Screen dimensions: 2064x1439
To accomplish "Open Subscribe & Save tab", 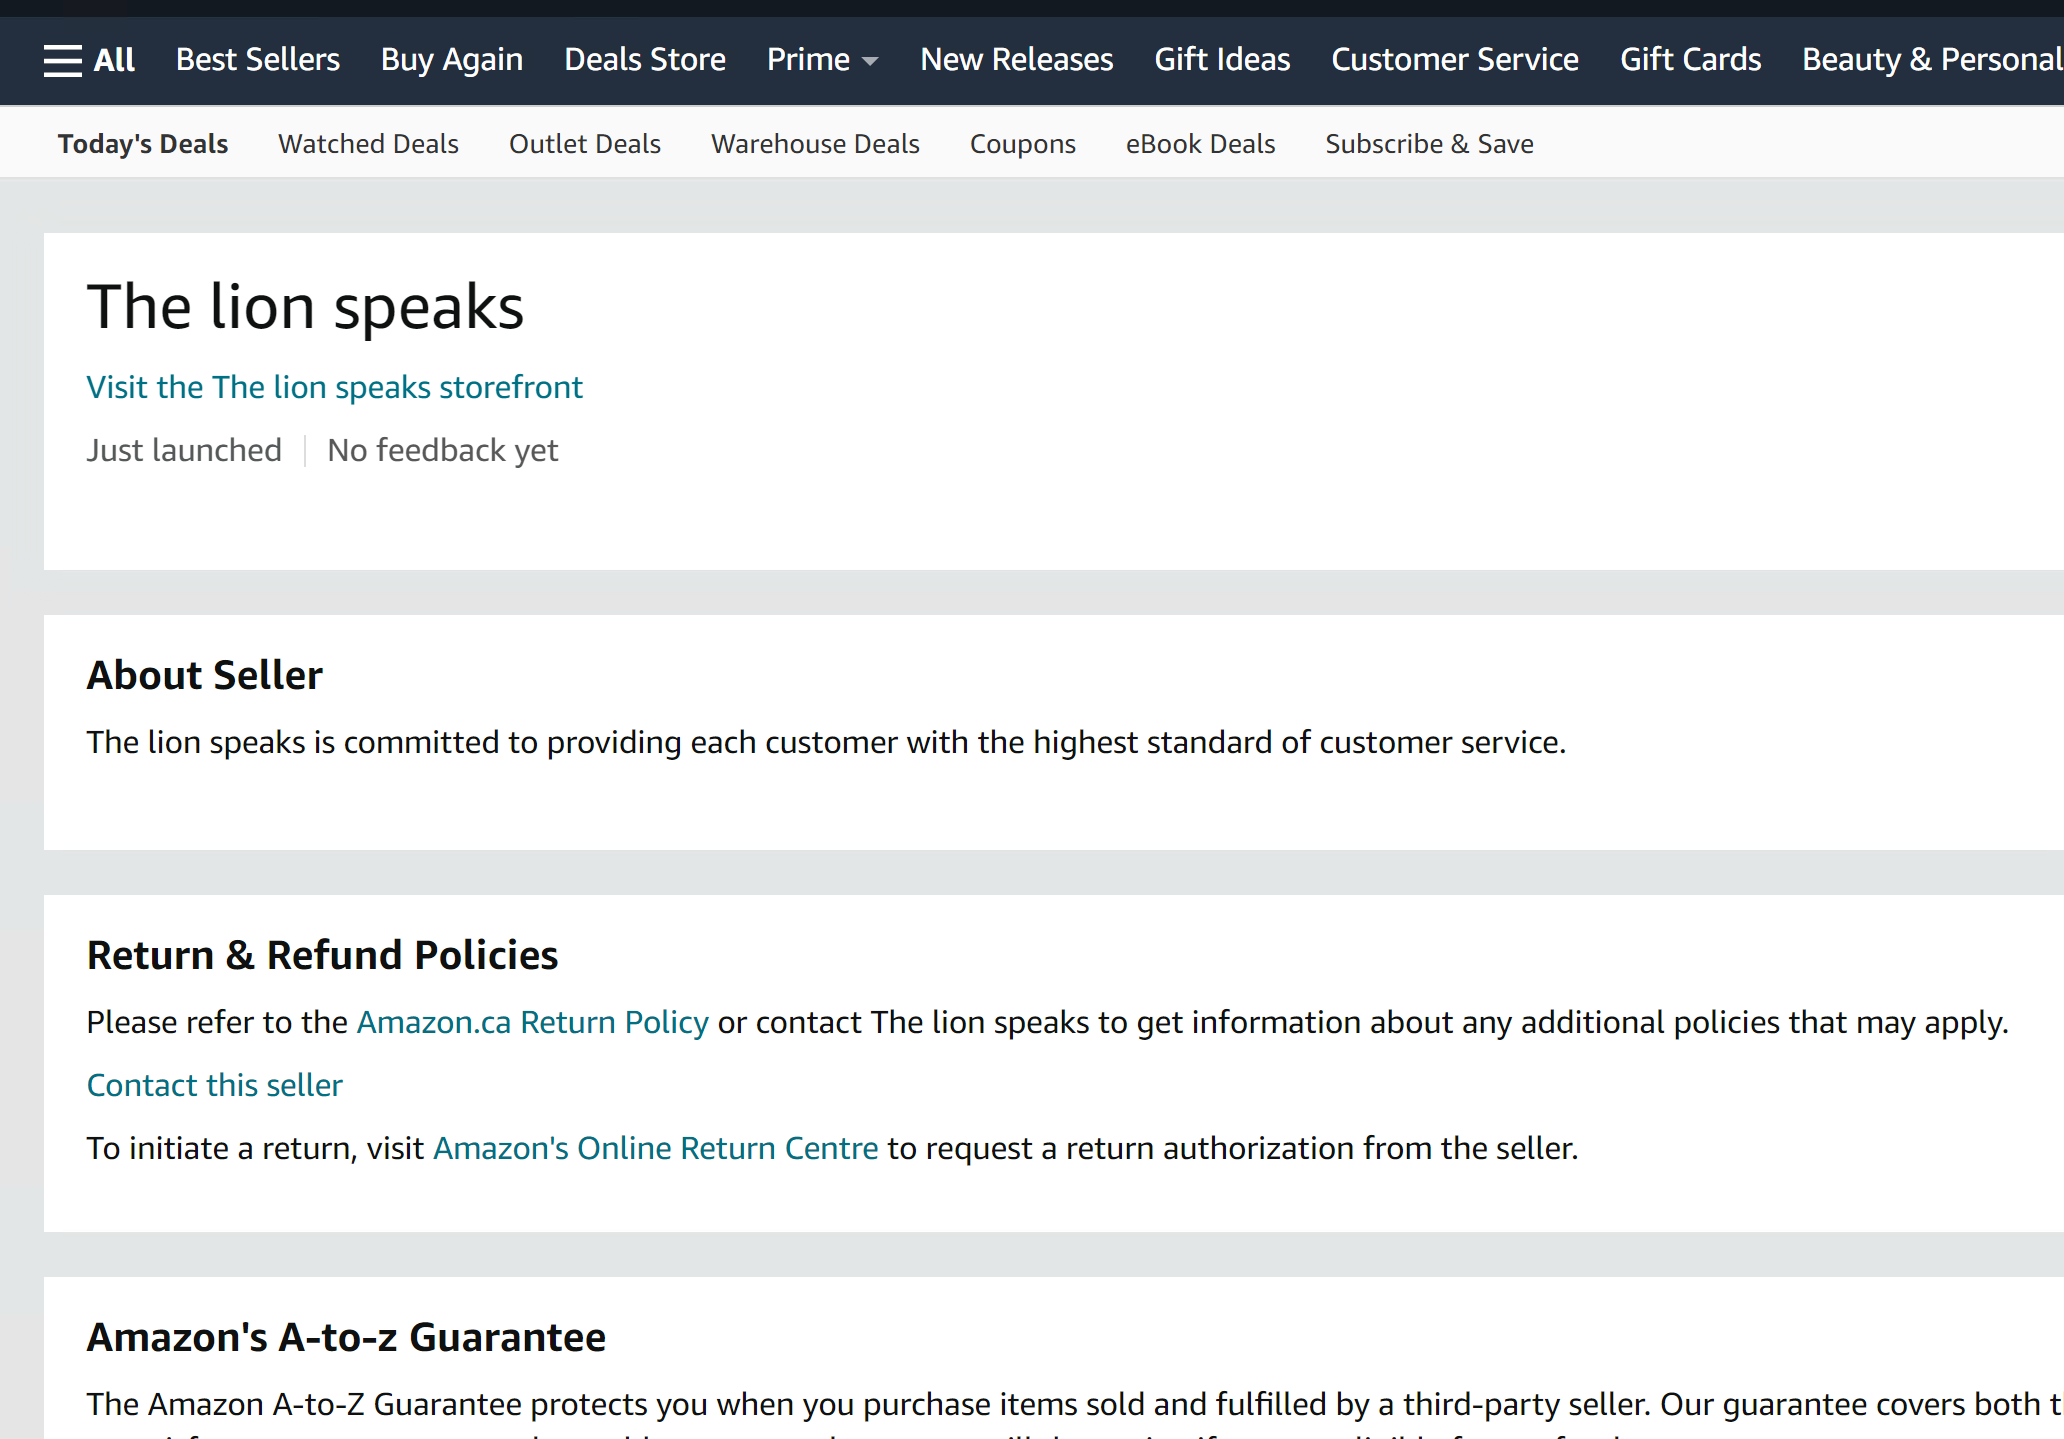I will point(1429,144).
